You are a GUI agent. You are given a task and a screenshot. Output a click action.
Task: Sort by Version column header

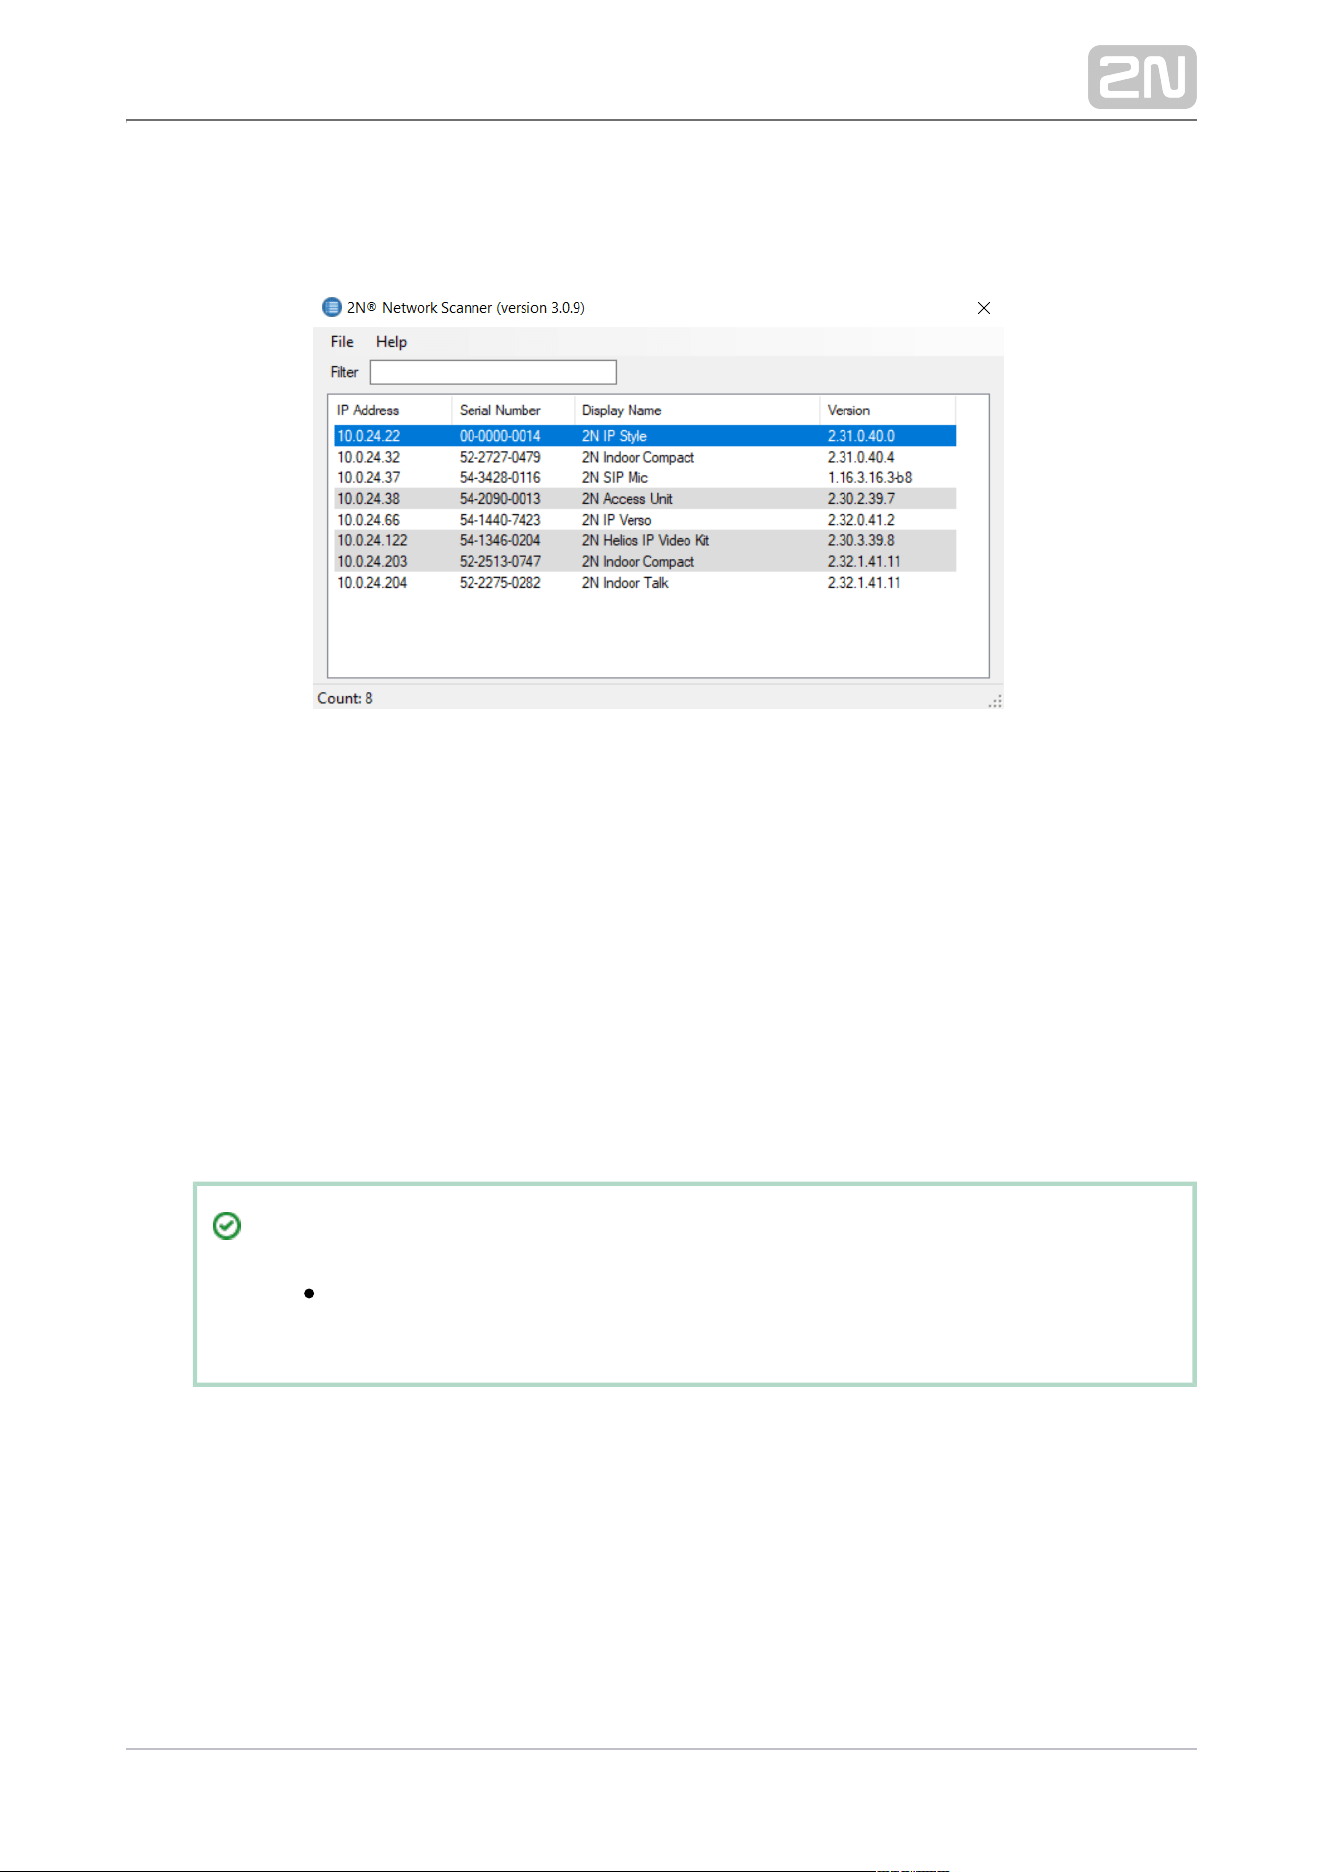888,410
